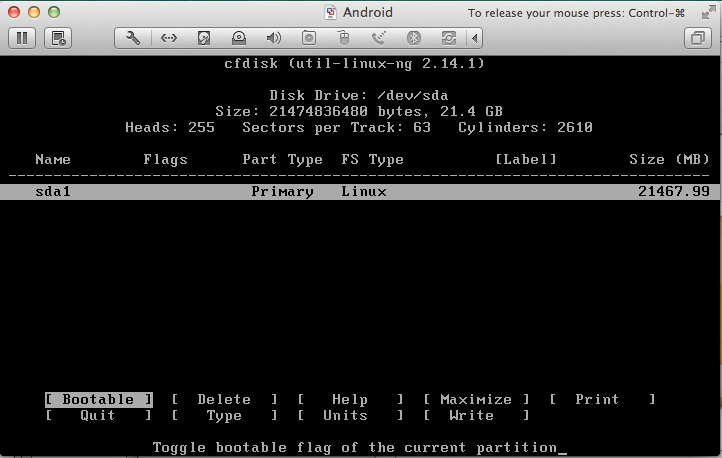
Task: Click the sound speaker icon
Action: click(274, 38)
